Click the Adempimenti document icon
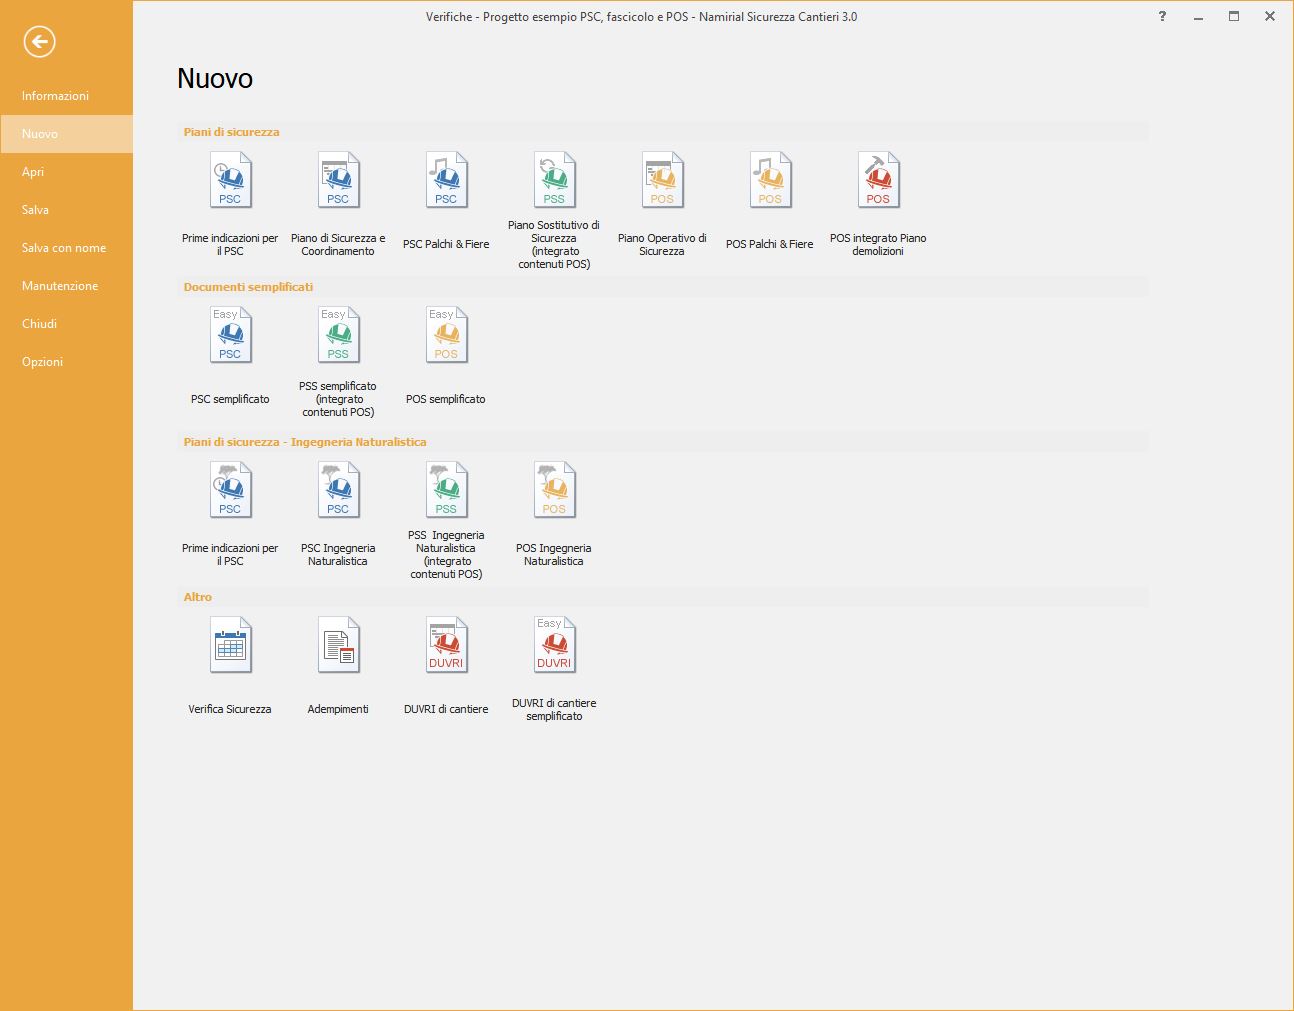Image resolution: width=1294 pixels, height=1011 pixels. coord(338,646)
